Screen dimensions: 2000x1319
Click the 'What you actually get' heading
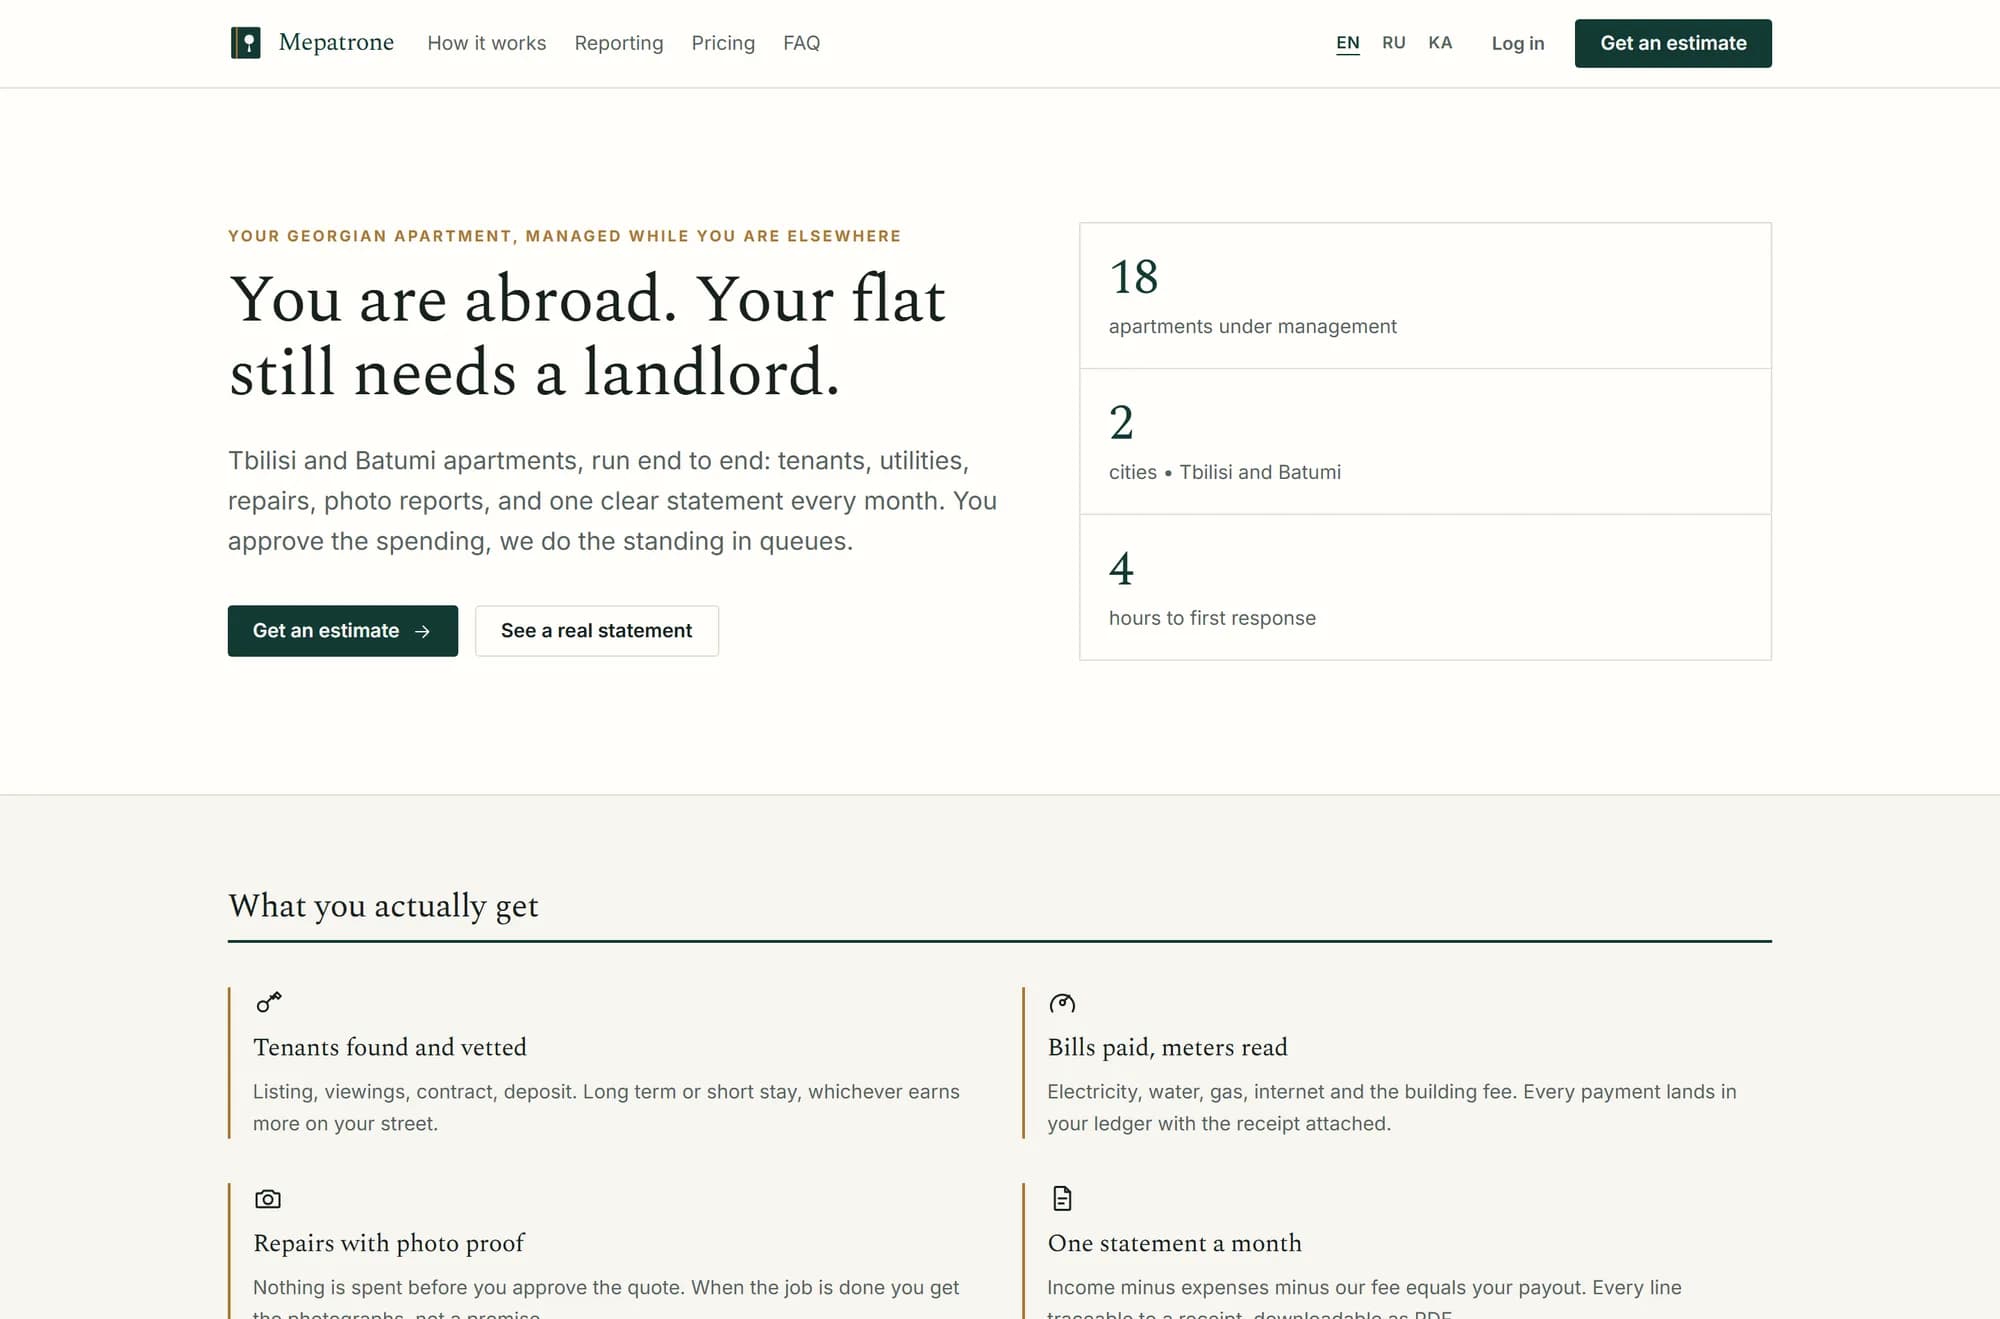[384, 906]
